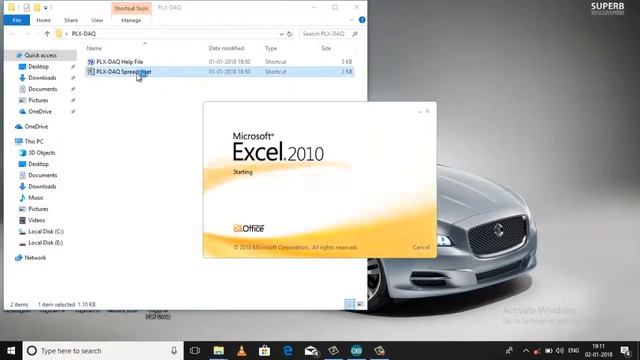This screenshot has height=360, width=640.
Task: Minimize the Excel splash screen
Action: [420, 111]
